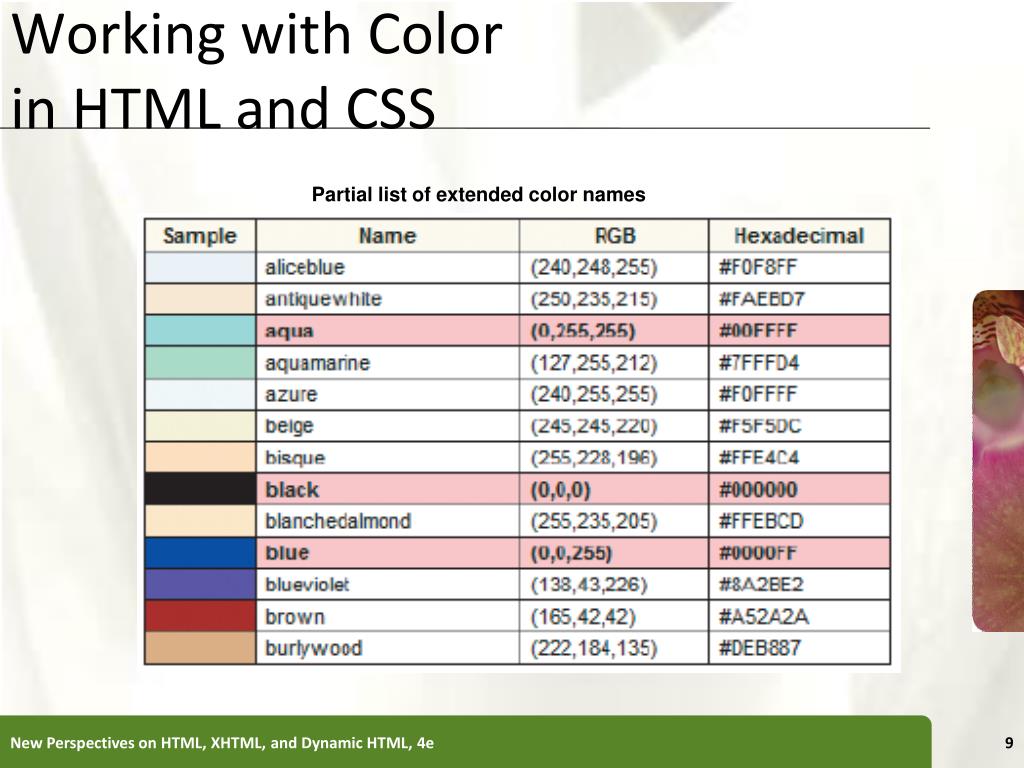Pick the beige sample swatch
Screen dimensions: 1024x768
click(x=200, y=426)
